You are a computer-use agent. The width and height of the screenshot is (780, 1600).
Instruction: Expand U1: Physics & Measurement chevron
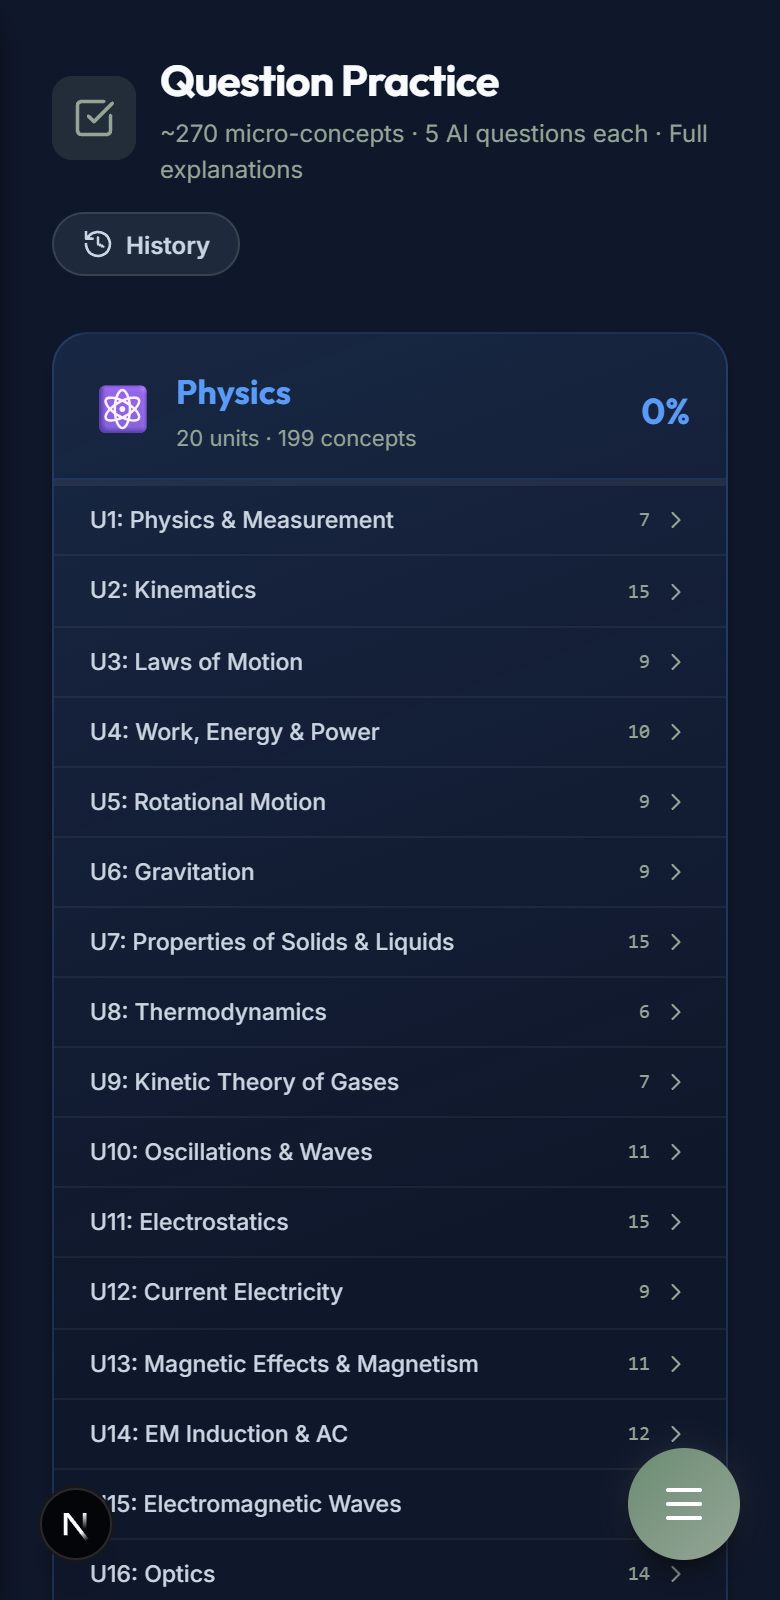tap(676, 520)
